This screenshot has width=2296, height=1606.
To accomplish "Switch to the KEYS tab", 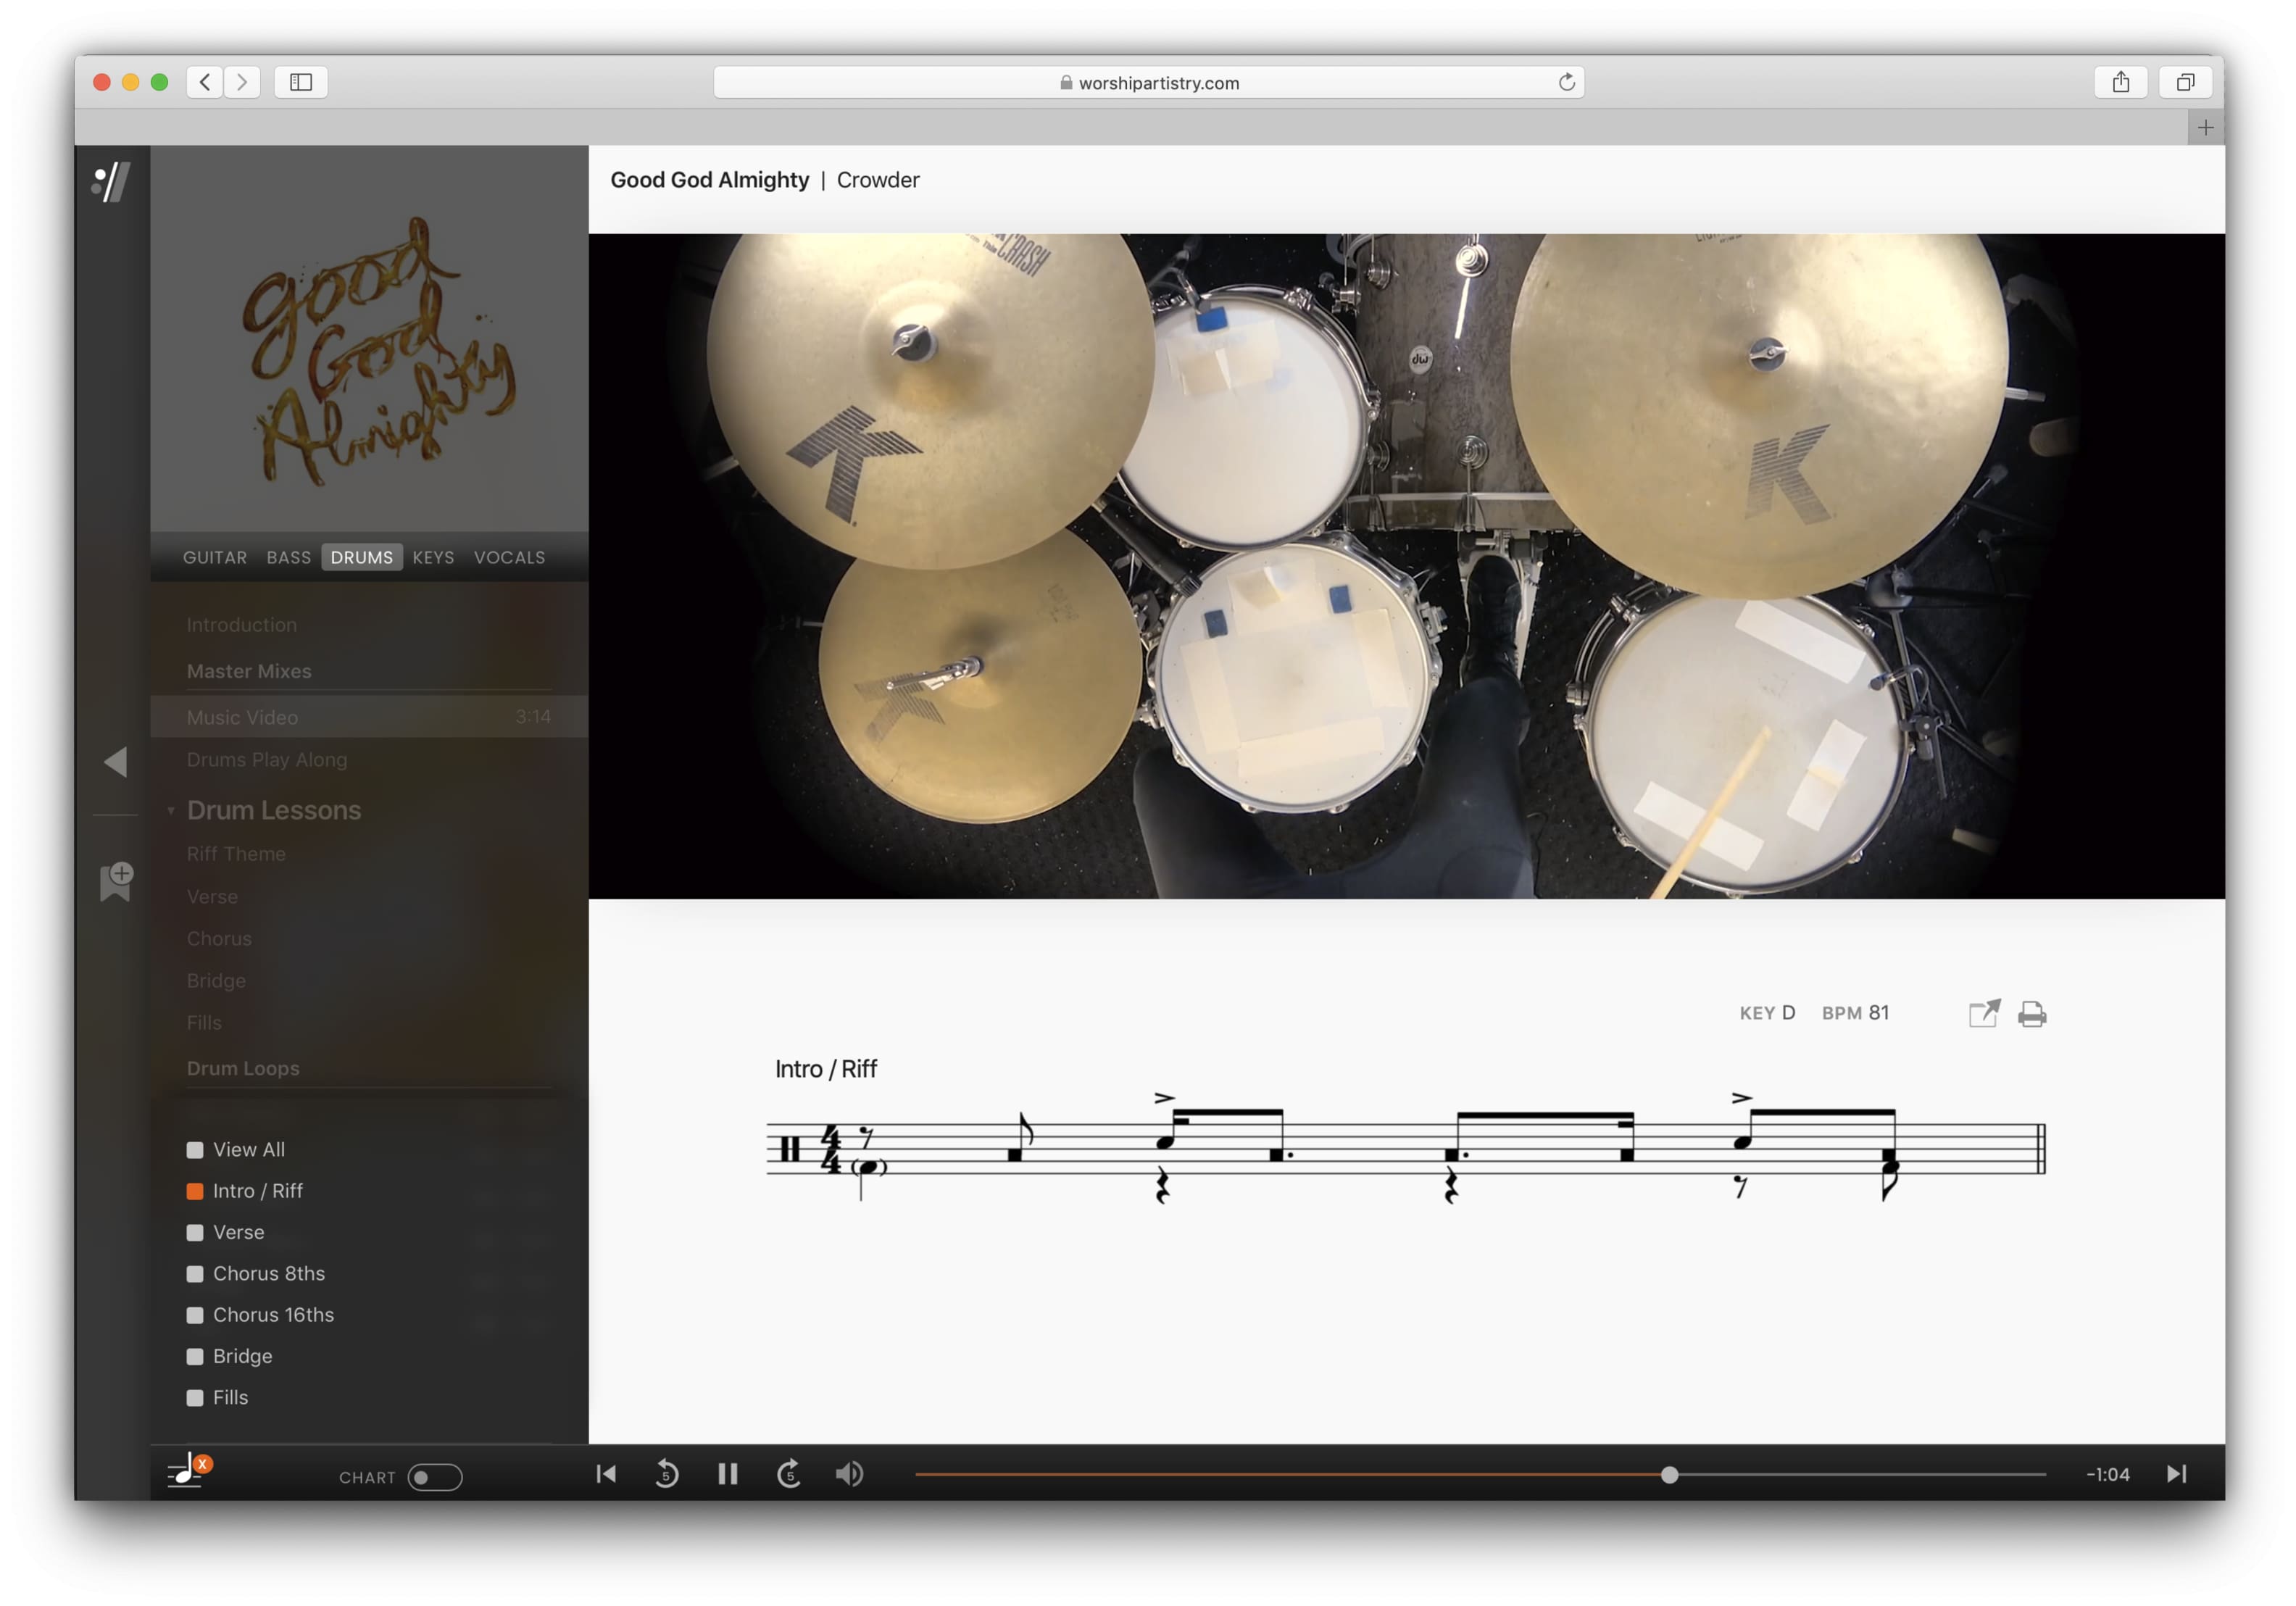I will tap(433, 557).
